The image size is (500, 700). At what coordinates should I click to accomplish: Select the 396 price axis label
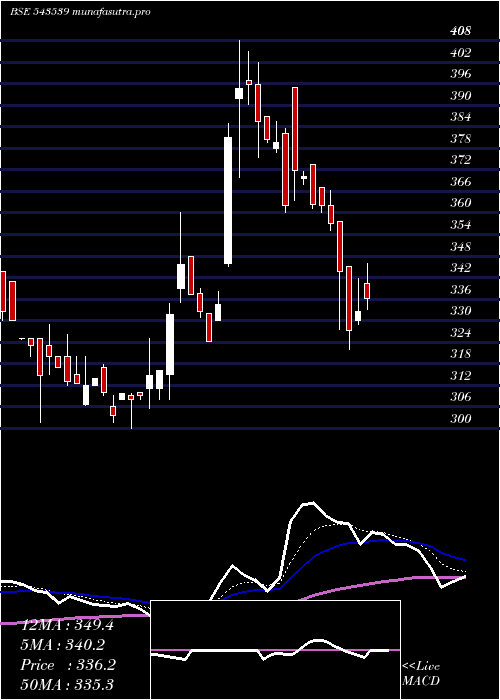(461, 74)
